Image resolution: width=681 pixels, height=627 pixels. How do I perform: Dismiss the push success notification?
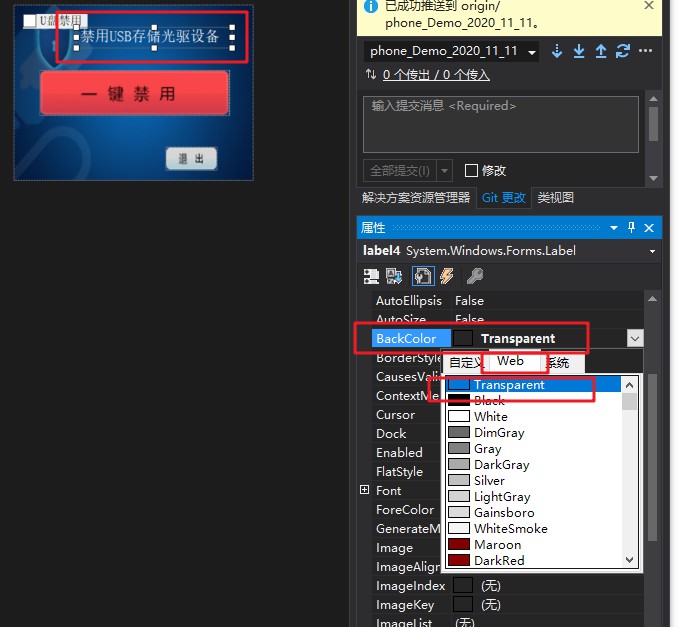point(649,5)
